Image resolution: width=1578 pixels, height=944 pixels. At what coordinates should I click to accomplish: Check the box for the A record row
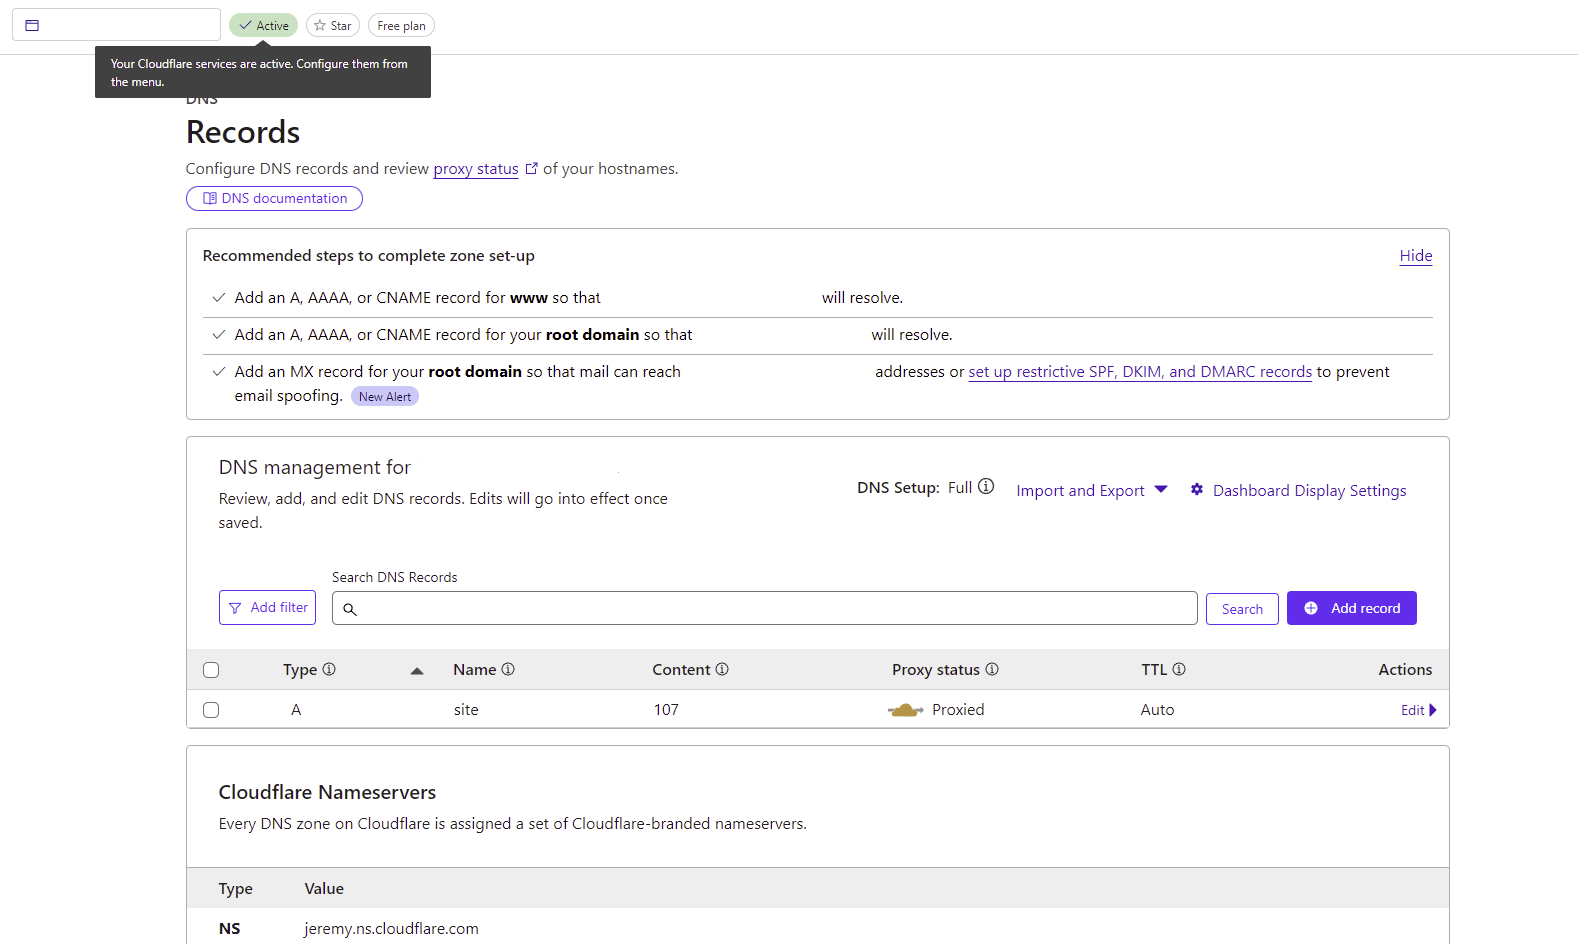(211, 710)
